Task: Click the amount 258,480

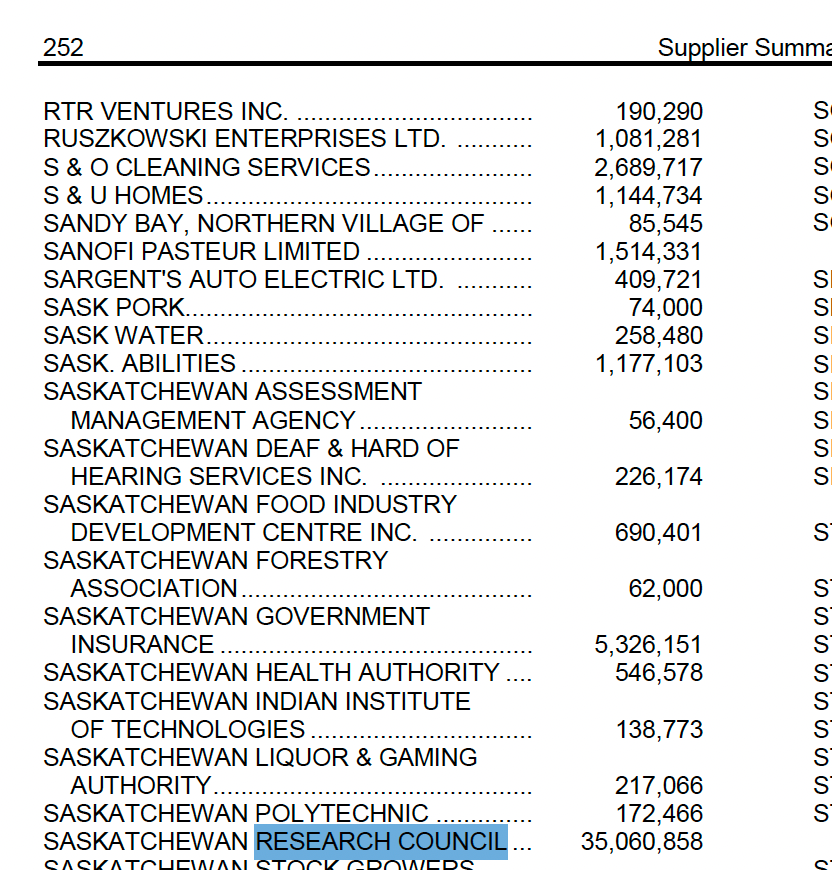Action: pos(658,336)
